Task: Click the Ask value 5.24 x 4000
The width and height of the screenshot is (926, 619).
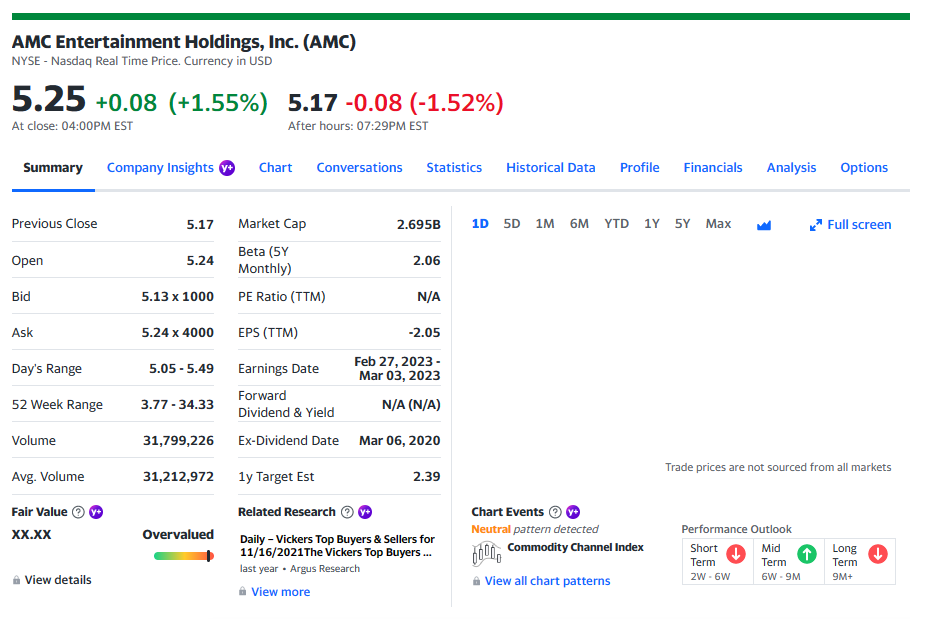Action: coord(178,333)
